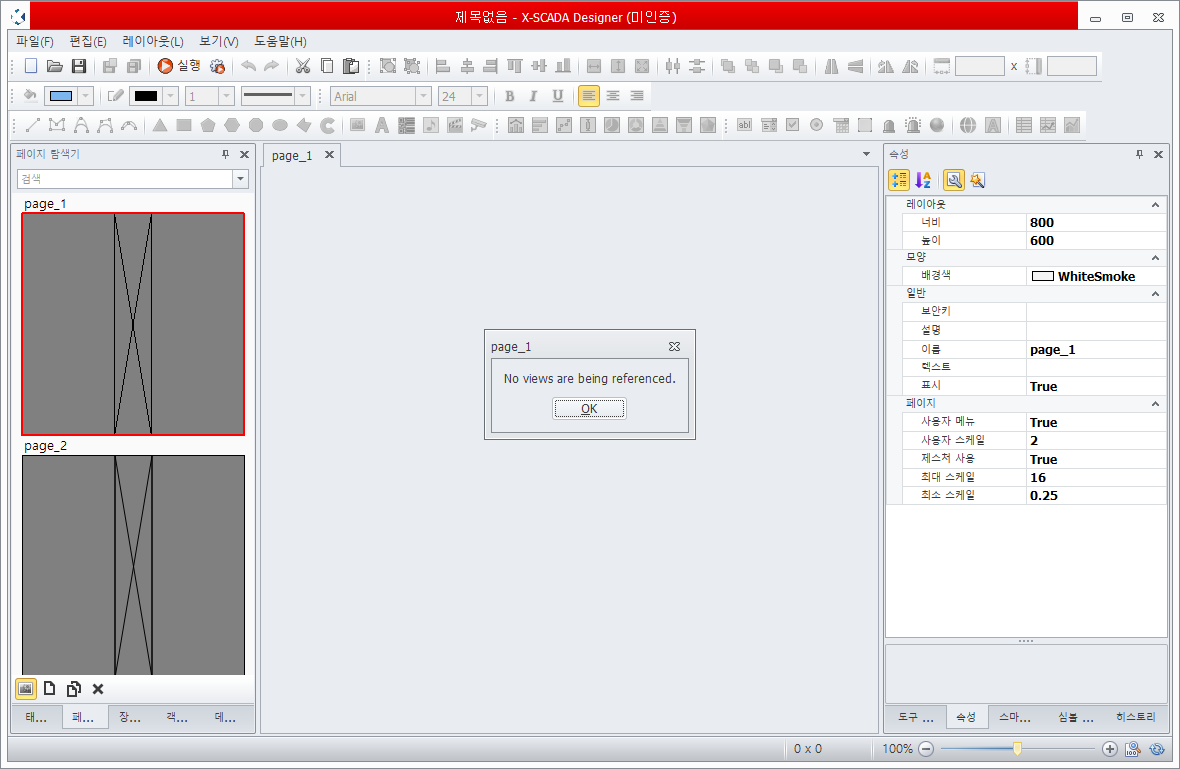1180x769 pixels.
Task: Click the page search input field
Action: point(125,179)
